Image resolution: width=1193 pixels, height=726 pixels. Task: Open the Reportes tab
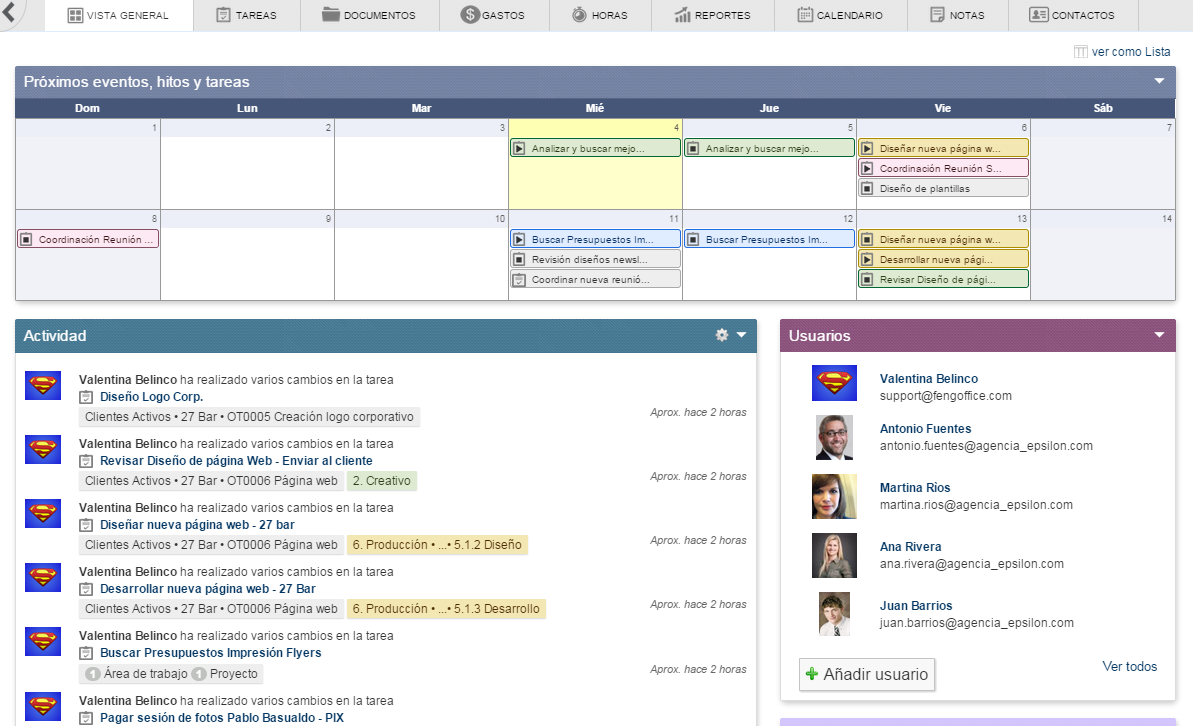[x=712, y=16]
